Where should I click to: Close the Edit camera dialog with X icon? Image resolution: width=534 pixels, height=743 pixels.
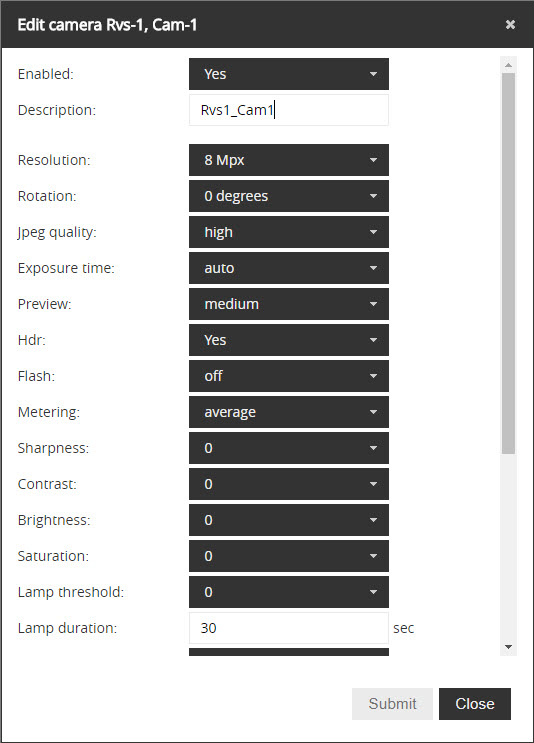tap(510, 24)
